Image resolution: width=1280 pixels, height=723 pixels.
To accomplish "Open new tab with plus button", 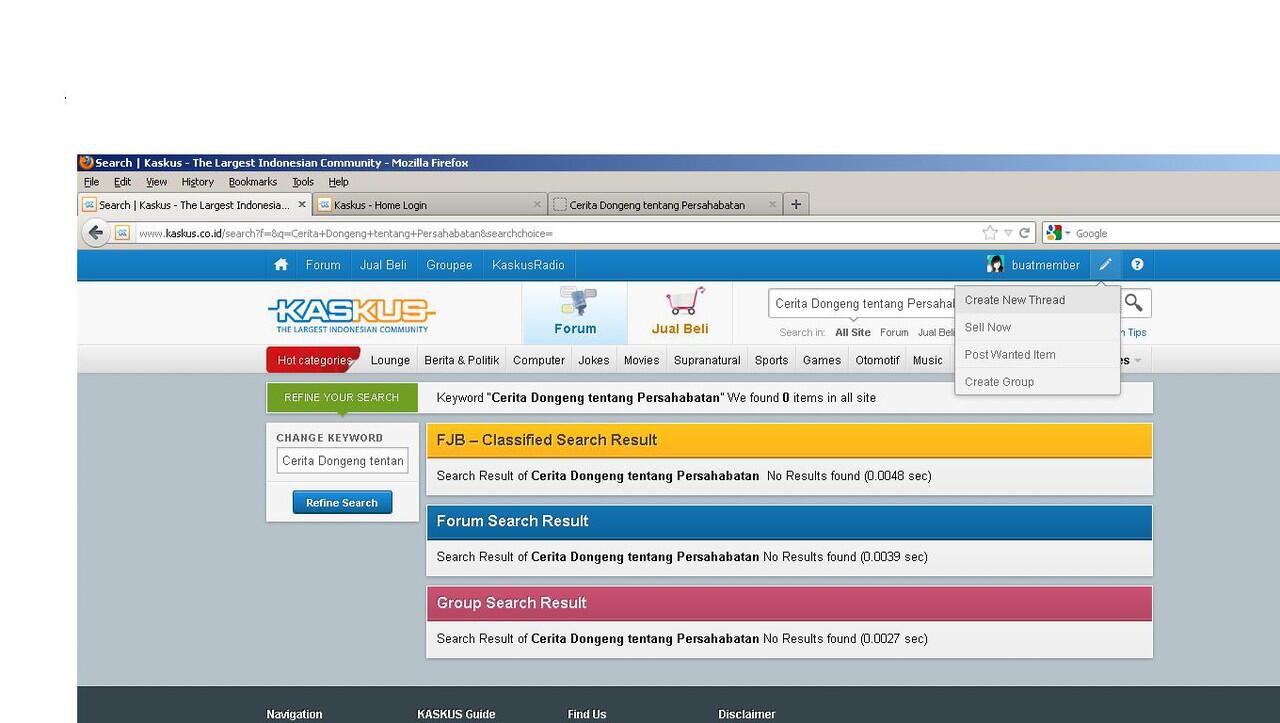I will [796, 204].
